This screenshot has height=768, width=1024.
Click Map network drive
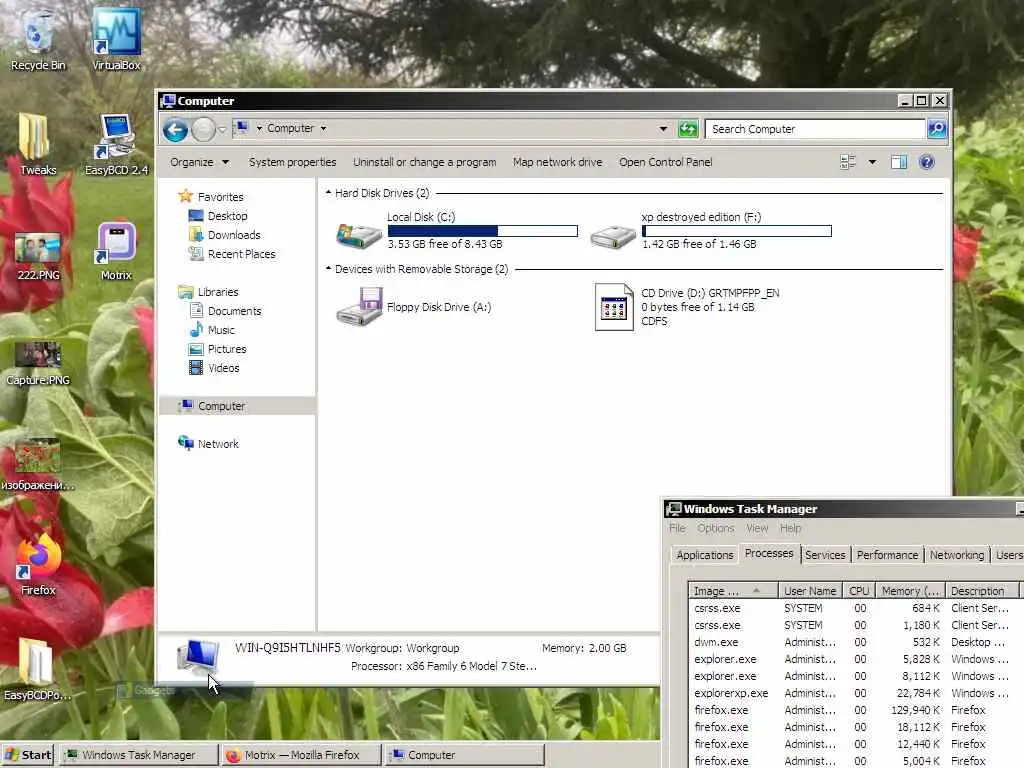pyautogui.click(x=557, y=162)
